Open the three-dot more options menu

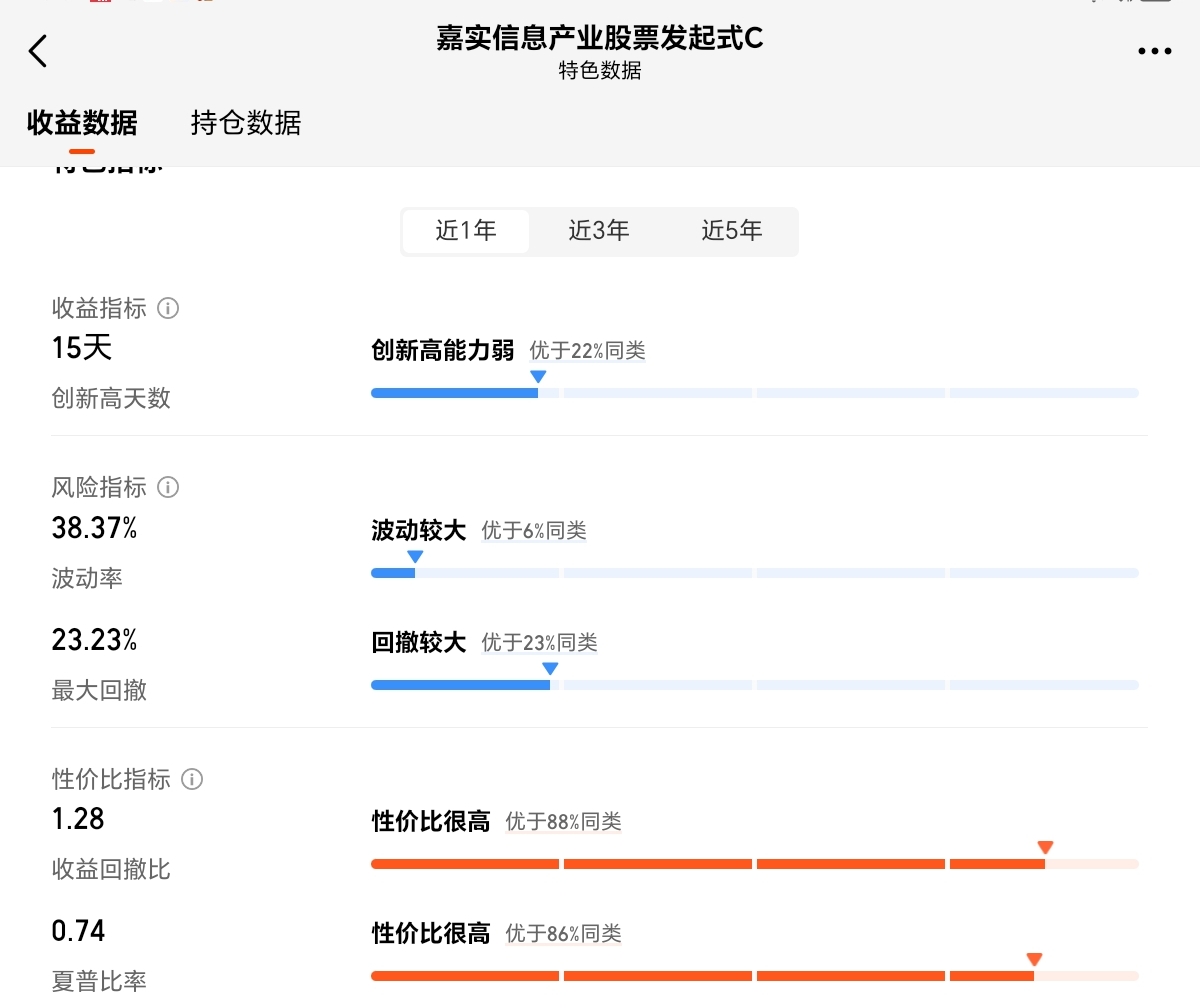1154,51
